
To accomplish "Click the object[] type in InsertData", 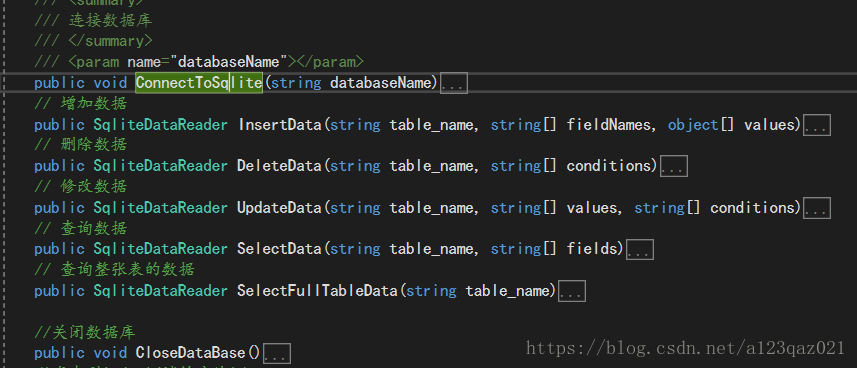I will (x=701, y=125).
